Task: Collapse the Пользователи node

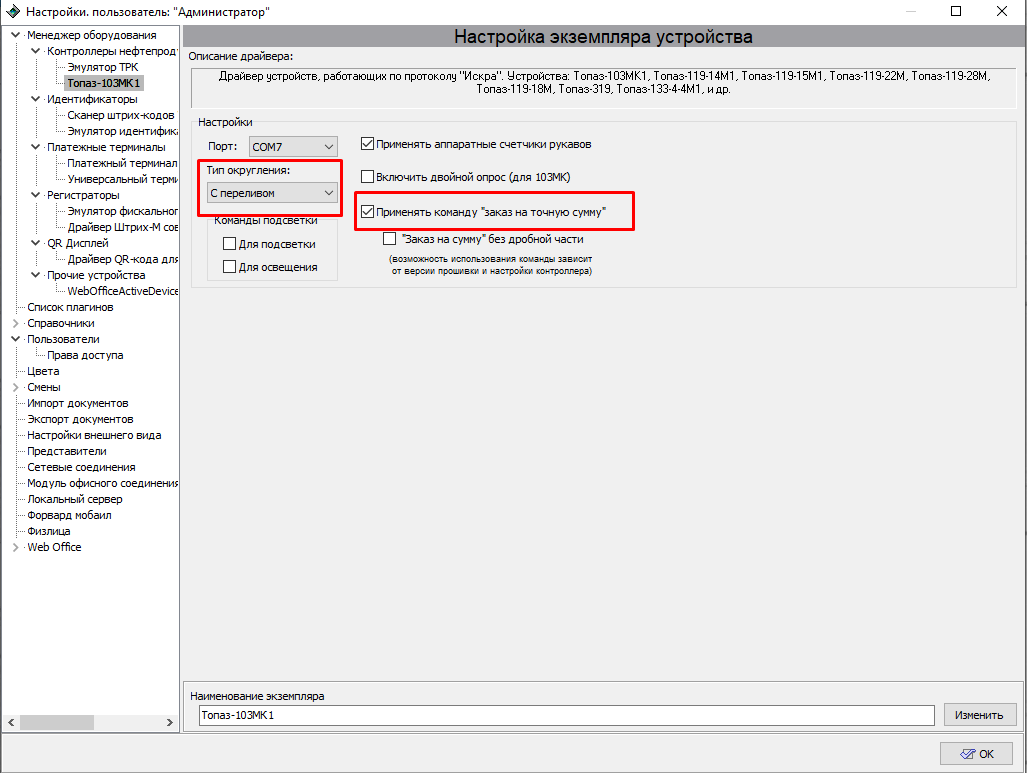Action: point(16,339)
